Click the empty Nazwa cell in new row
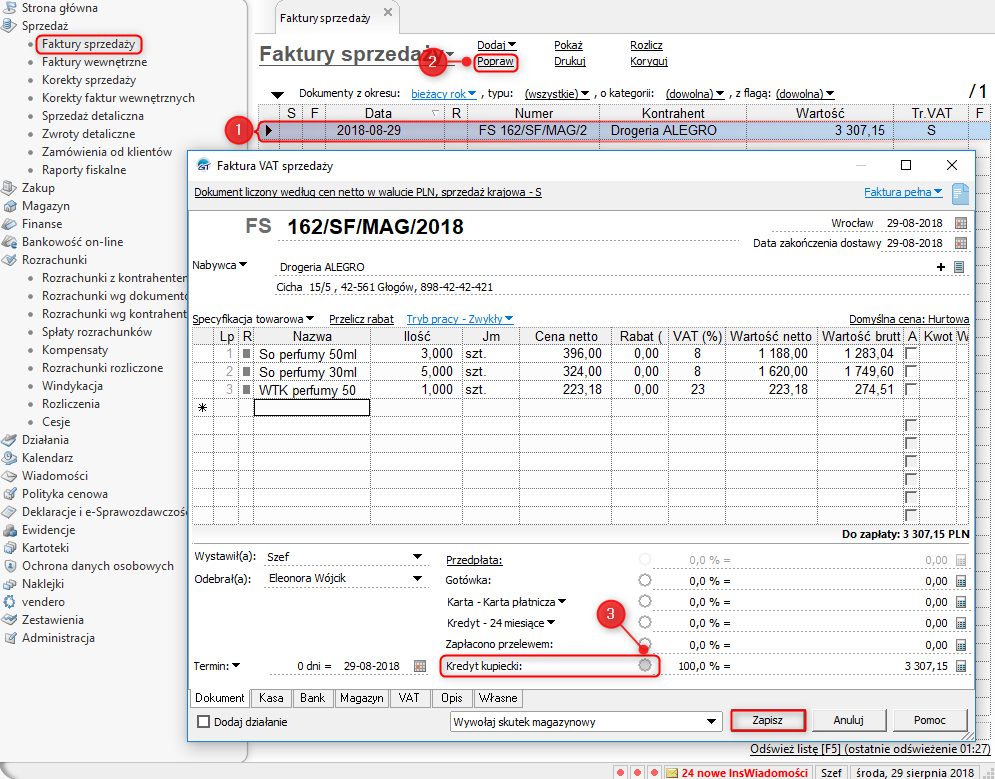 pyautogui.click(x=311, y=407)
